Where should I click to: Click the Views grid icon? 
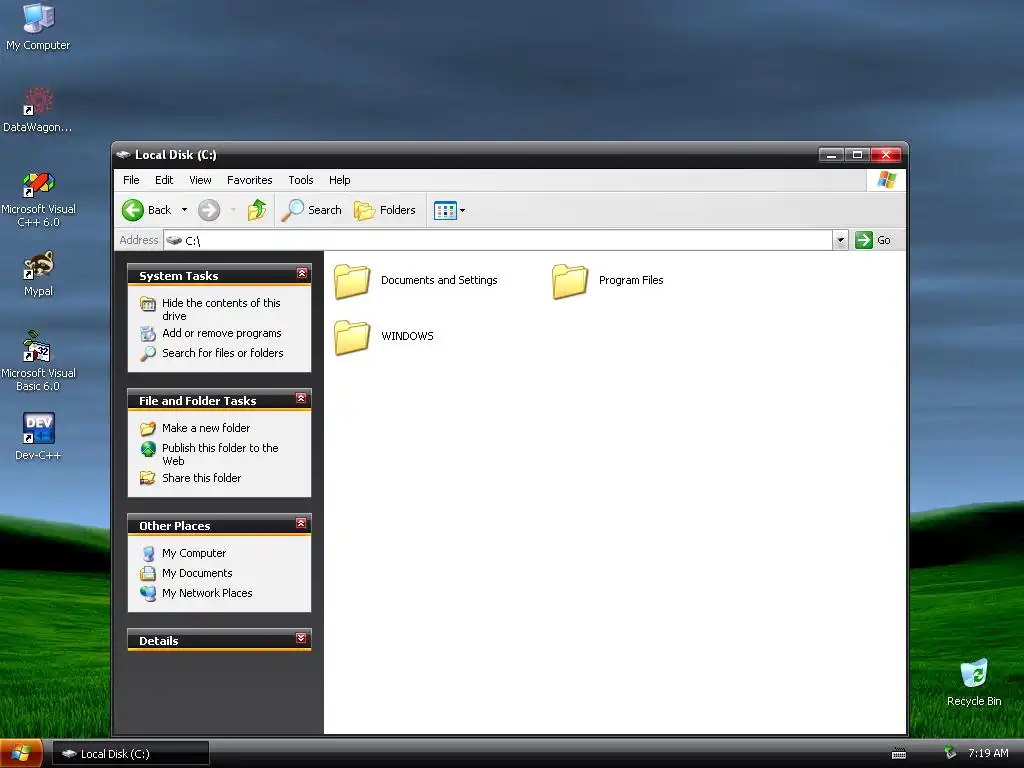tap(445, 210)
